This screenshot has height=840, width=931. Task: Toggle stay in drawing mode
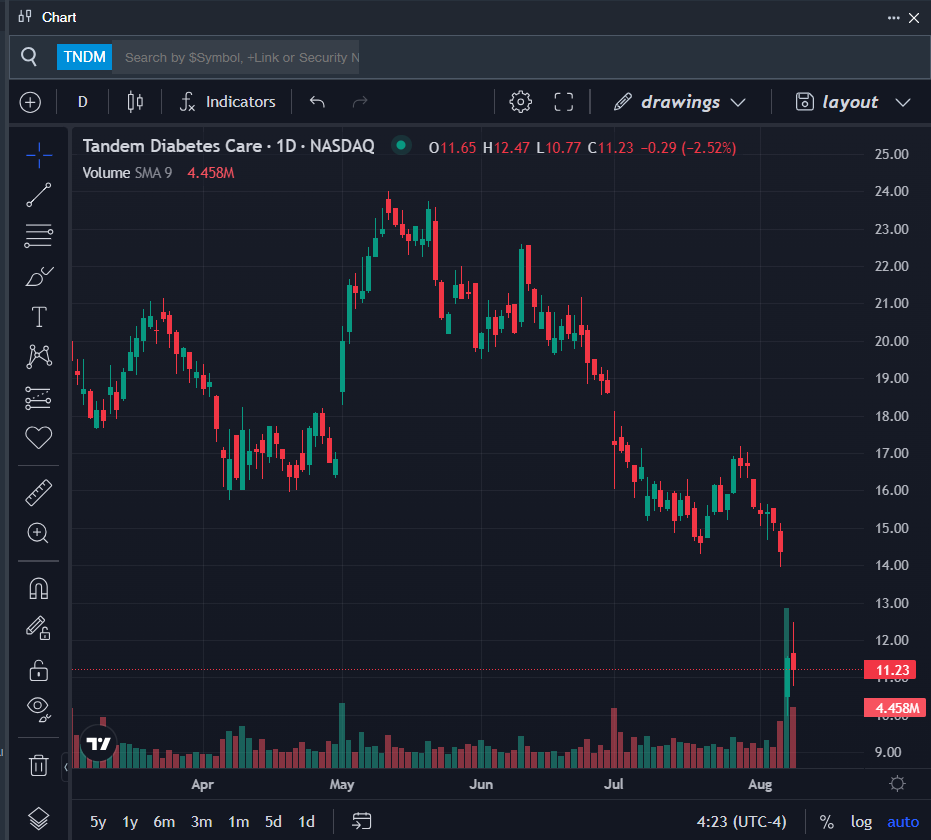39,628
